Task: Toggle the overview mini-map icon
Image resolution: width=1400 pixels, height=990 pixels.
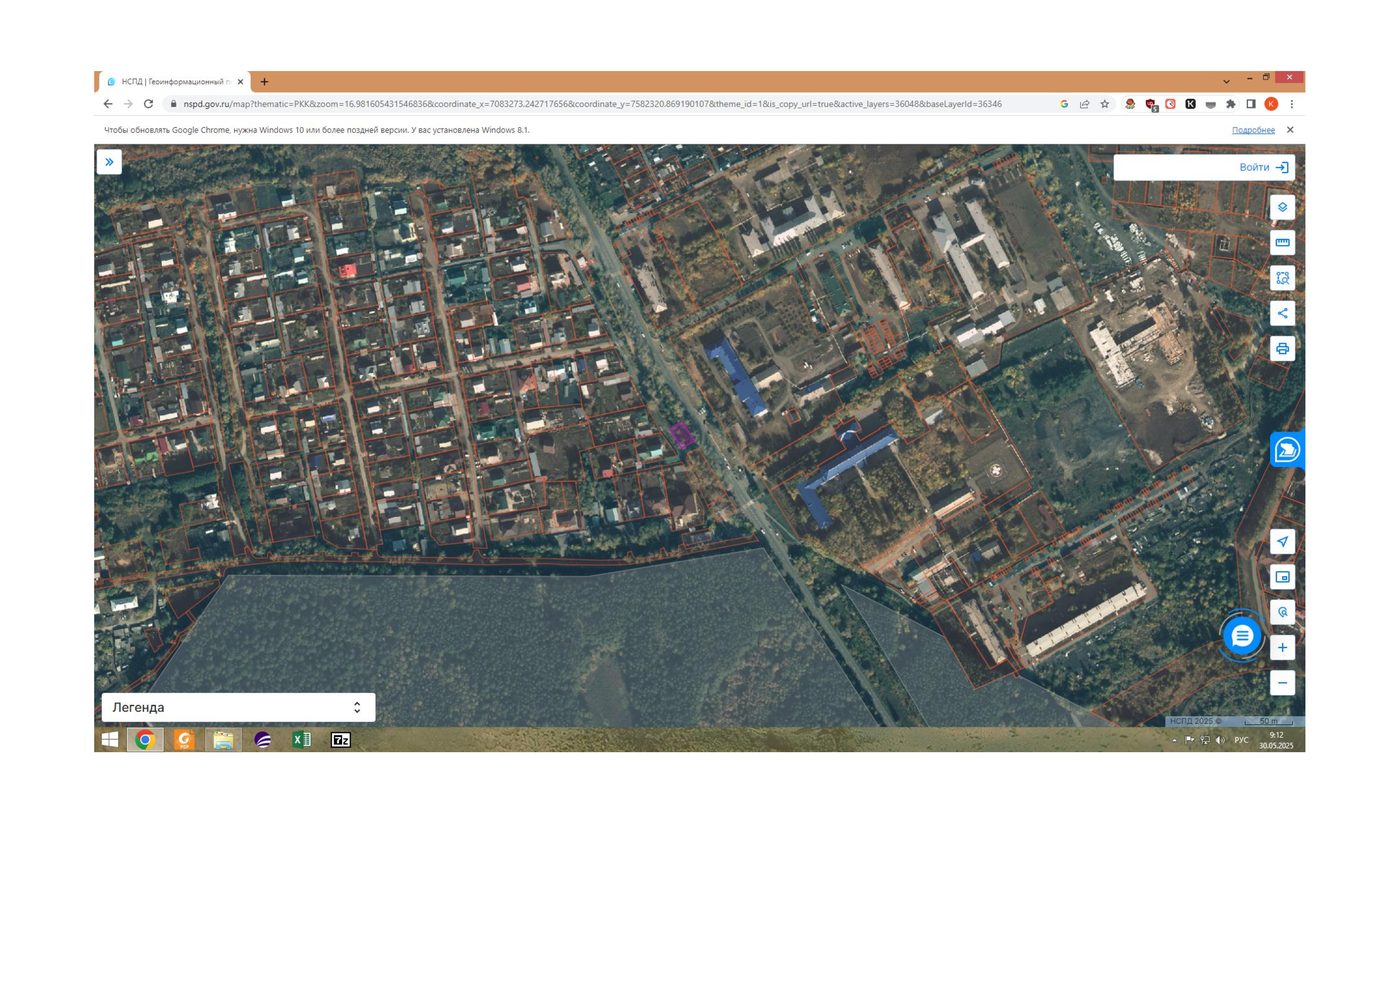Action: [1282, 577]
